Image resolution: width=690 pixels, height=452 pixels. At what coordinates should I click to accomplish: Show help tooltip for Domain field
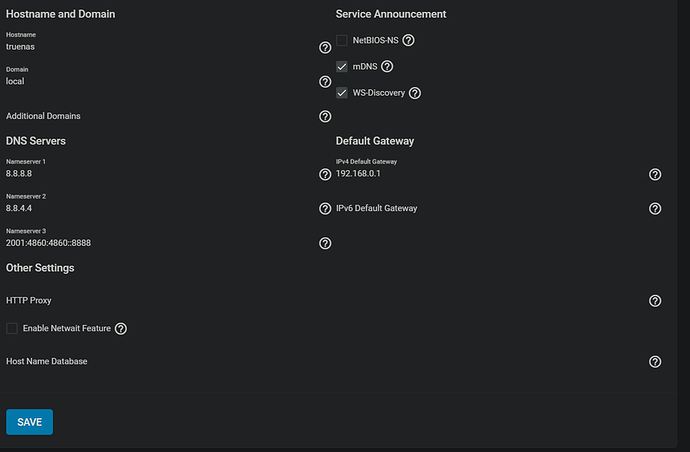[325, 82]
